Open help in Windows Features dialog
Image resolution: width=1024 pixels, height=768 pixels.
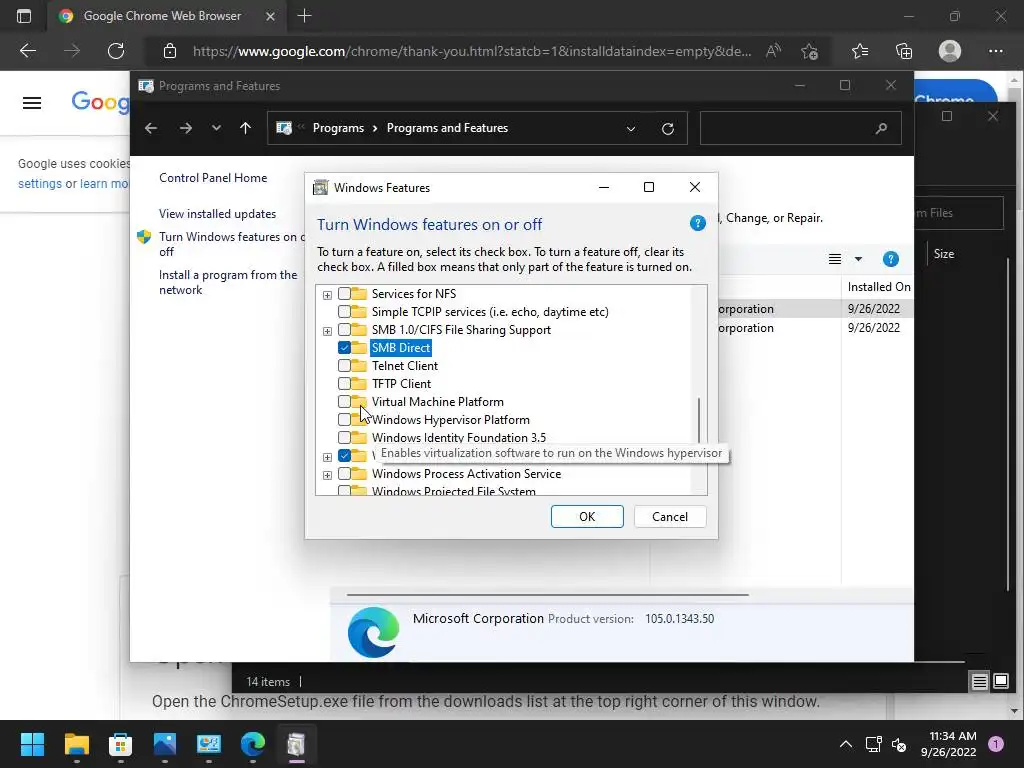click(697, 224)
